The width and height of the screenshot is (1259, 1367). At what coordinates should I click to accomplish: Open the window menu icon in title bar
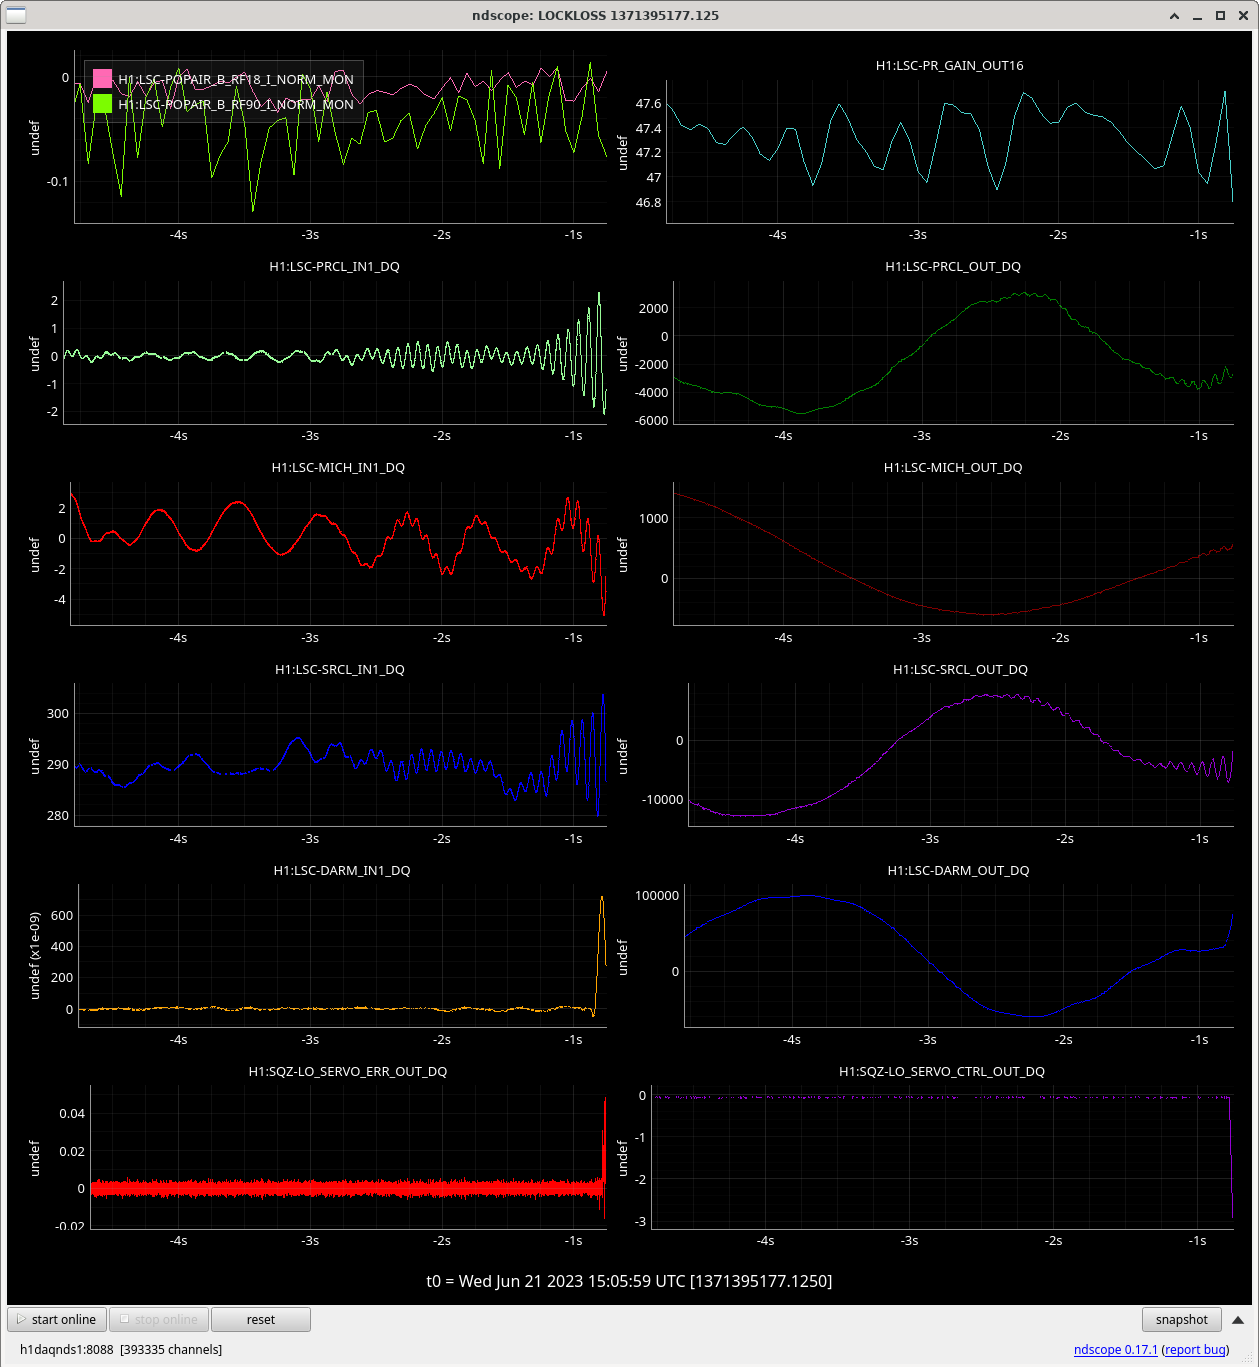tap(16, 15)
